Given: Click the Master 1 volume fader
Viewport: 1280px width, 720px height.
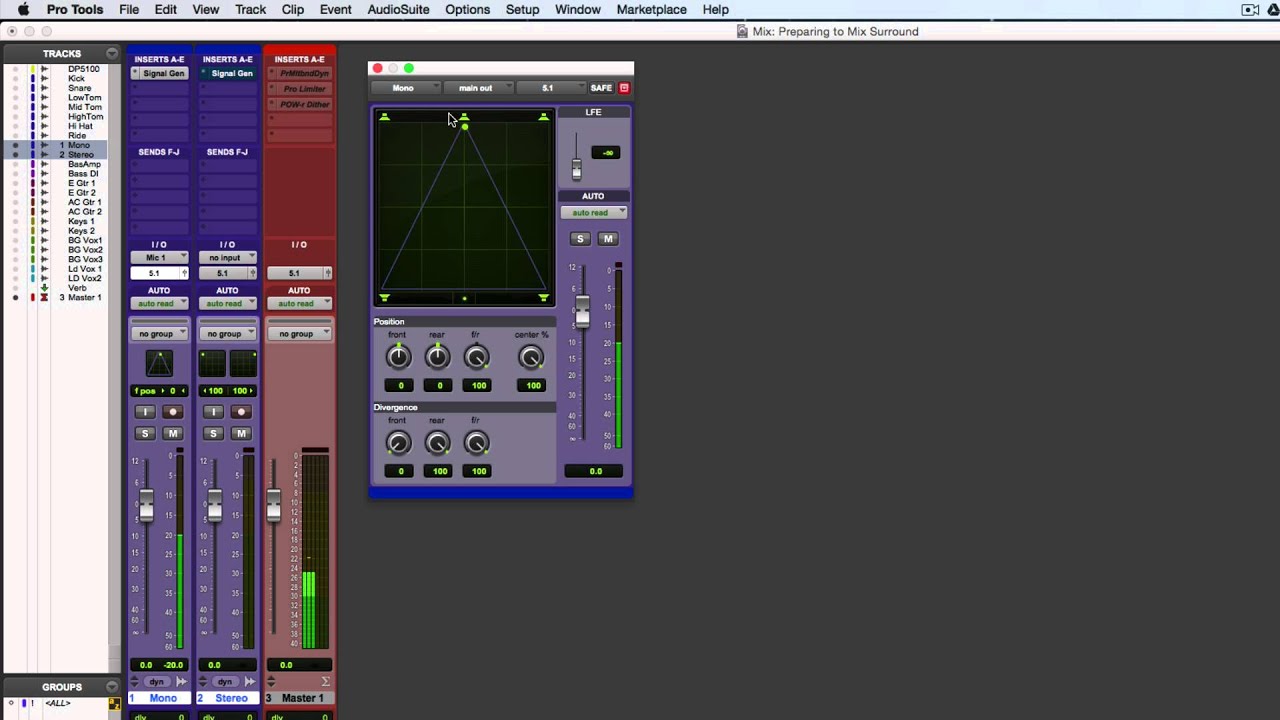Looking at the screenshot, I should [273, 505].
